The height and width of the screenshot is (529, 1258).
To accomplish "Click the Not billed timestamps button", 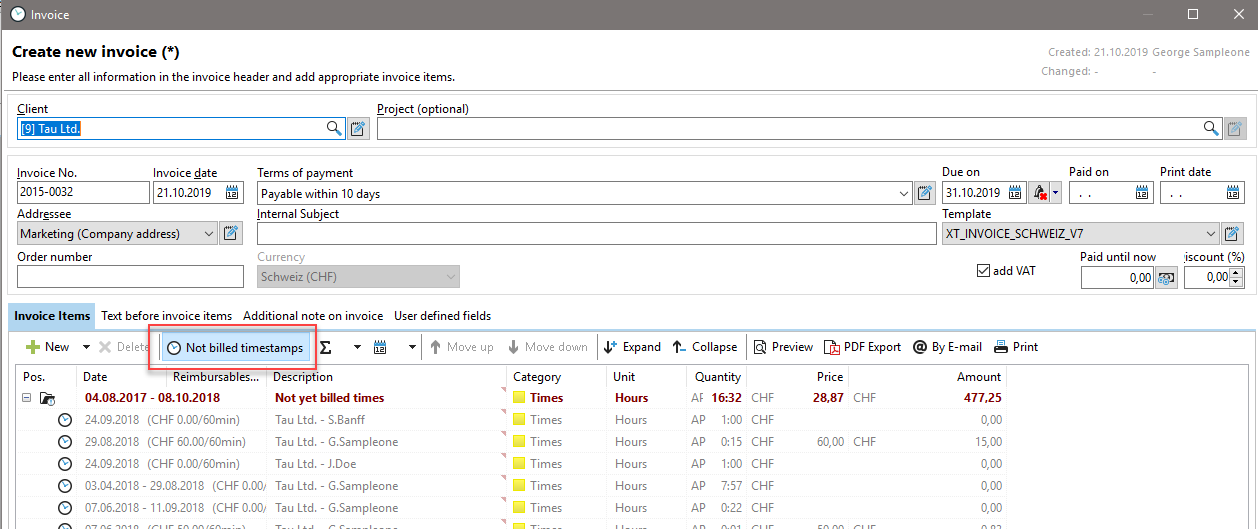I will click(x=234, y=347).
